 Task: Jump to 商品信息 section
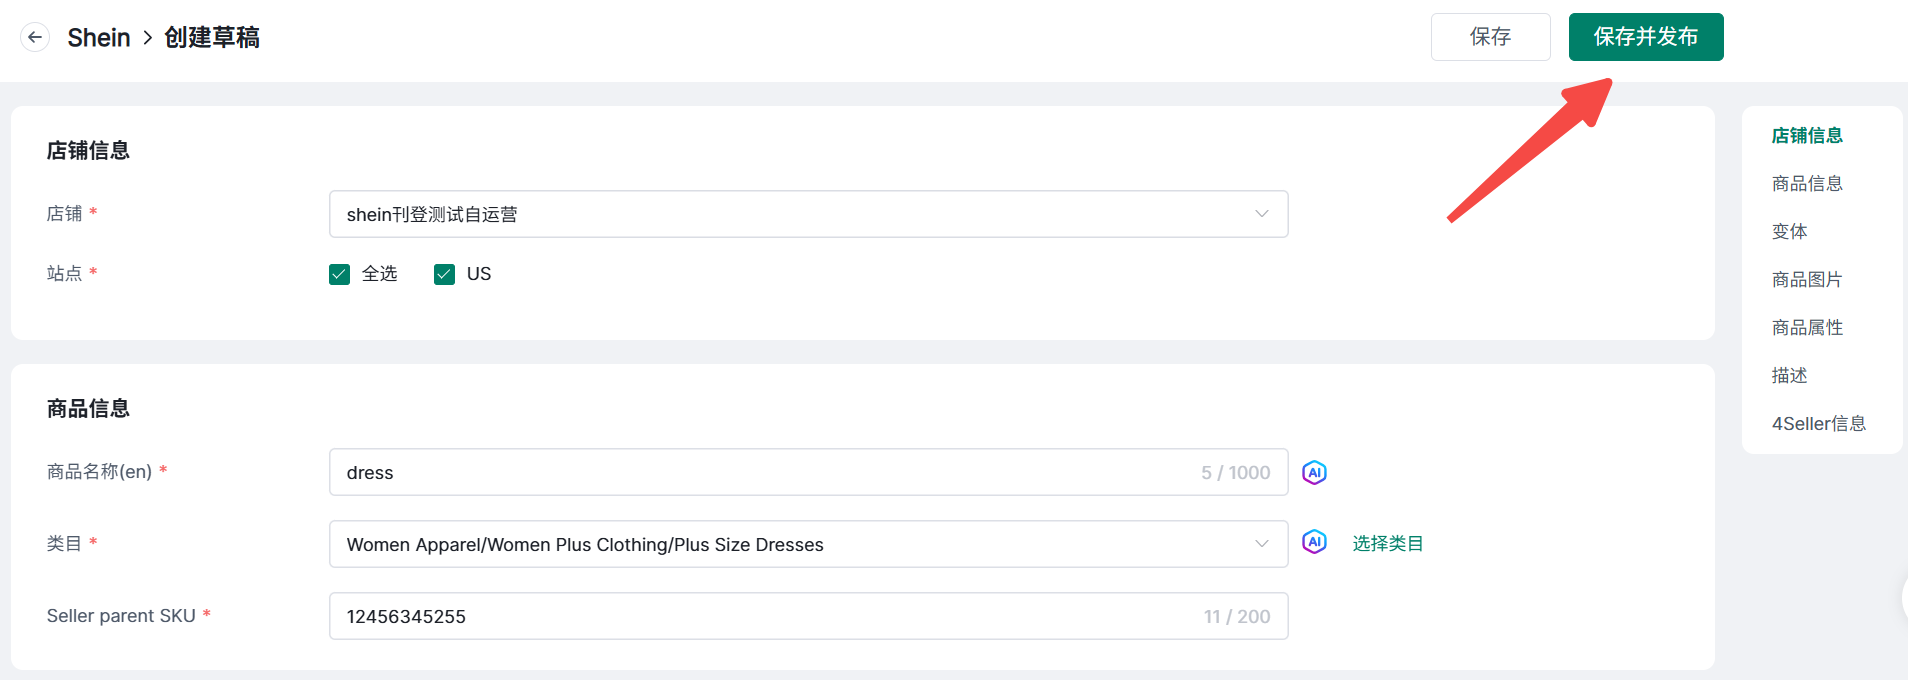coord(1807,184)
